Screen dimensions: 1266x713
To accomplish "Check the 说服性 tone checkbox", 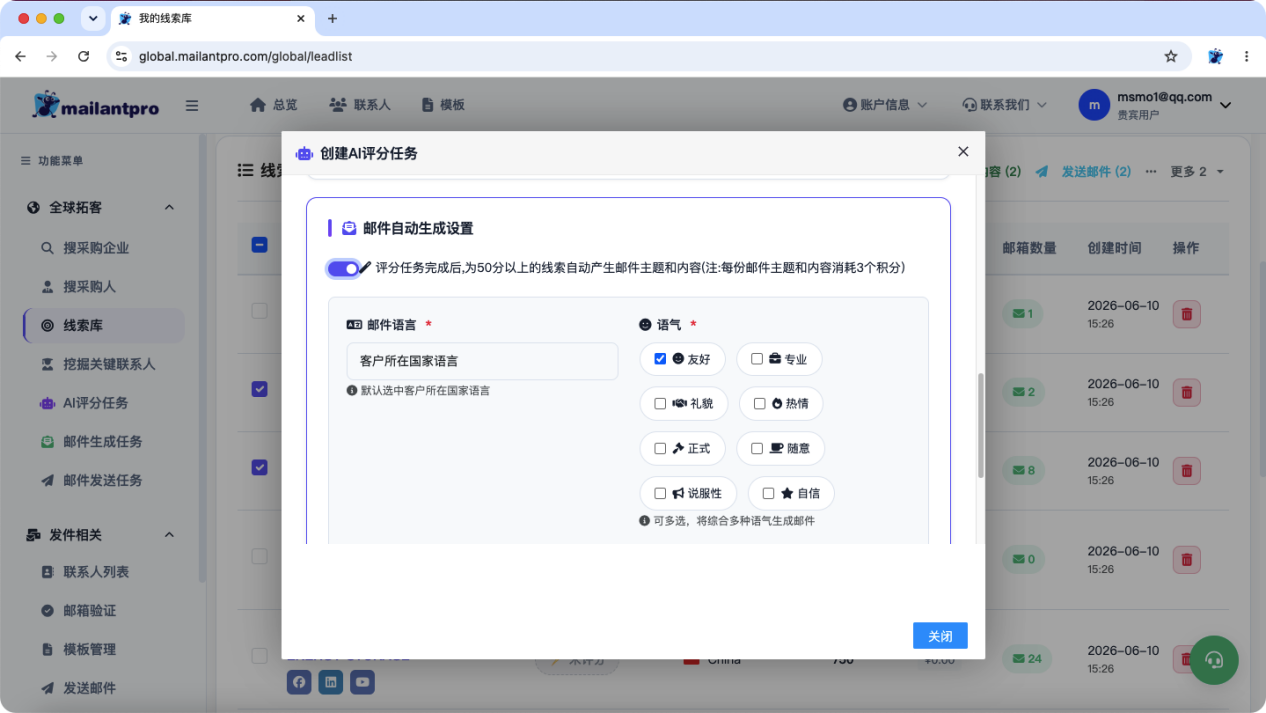I will [660, 493].
